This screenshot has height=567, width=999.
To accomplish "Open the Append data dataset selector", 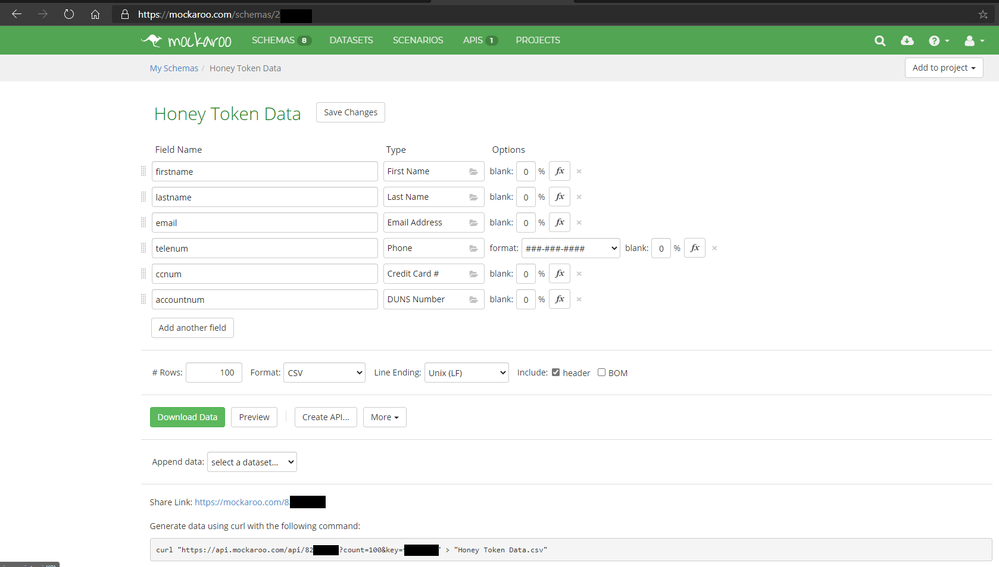I will (x=252, y=462).
